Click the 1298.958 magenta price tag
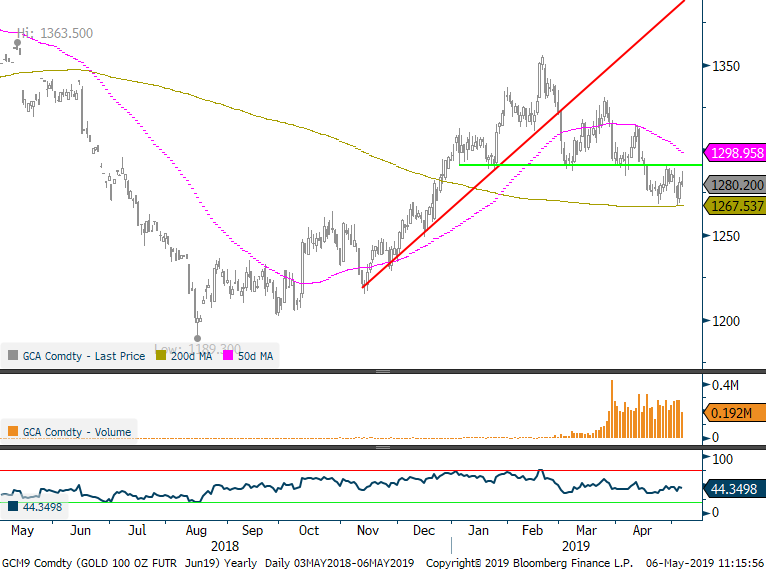The height and width of the screenshot is (571, 766). 736,153
